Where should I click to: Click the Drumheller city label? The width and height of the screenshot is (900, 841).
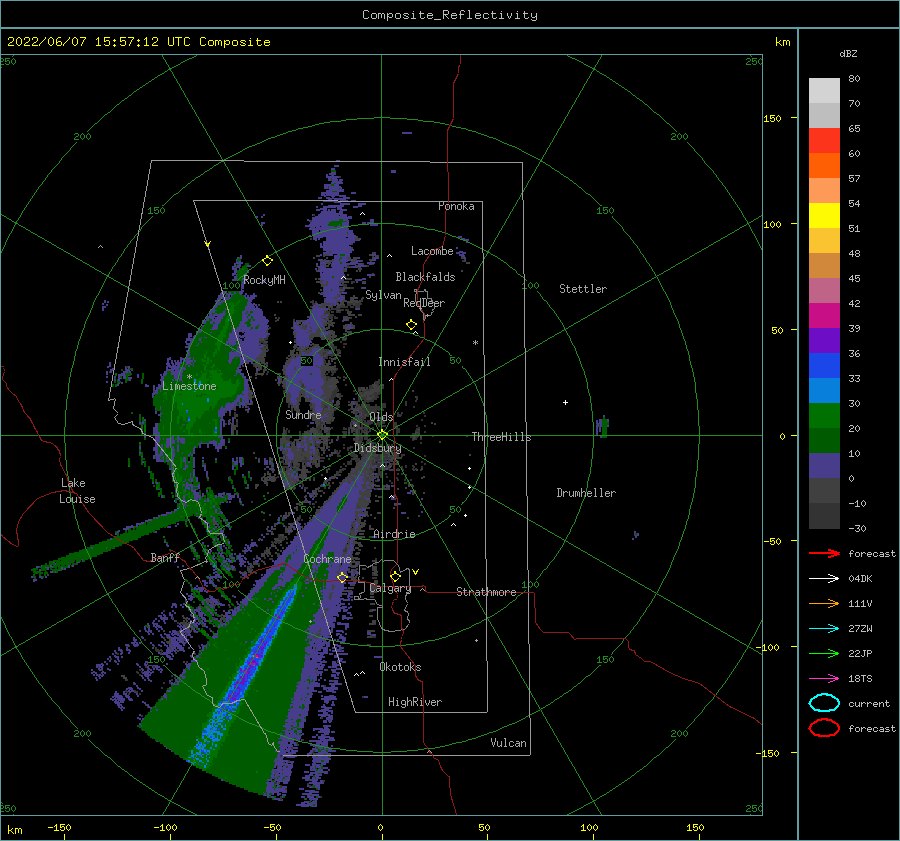tap(586, 493)
